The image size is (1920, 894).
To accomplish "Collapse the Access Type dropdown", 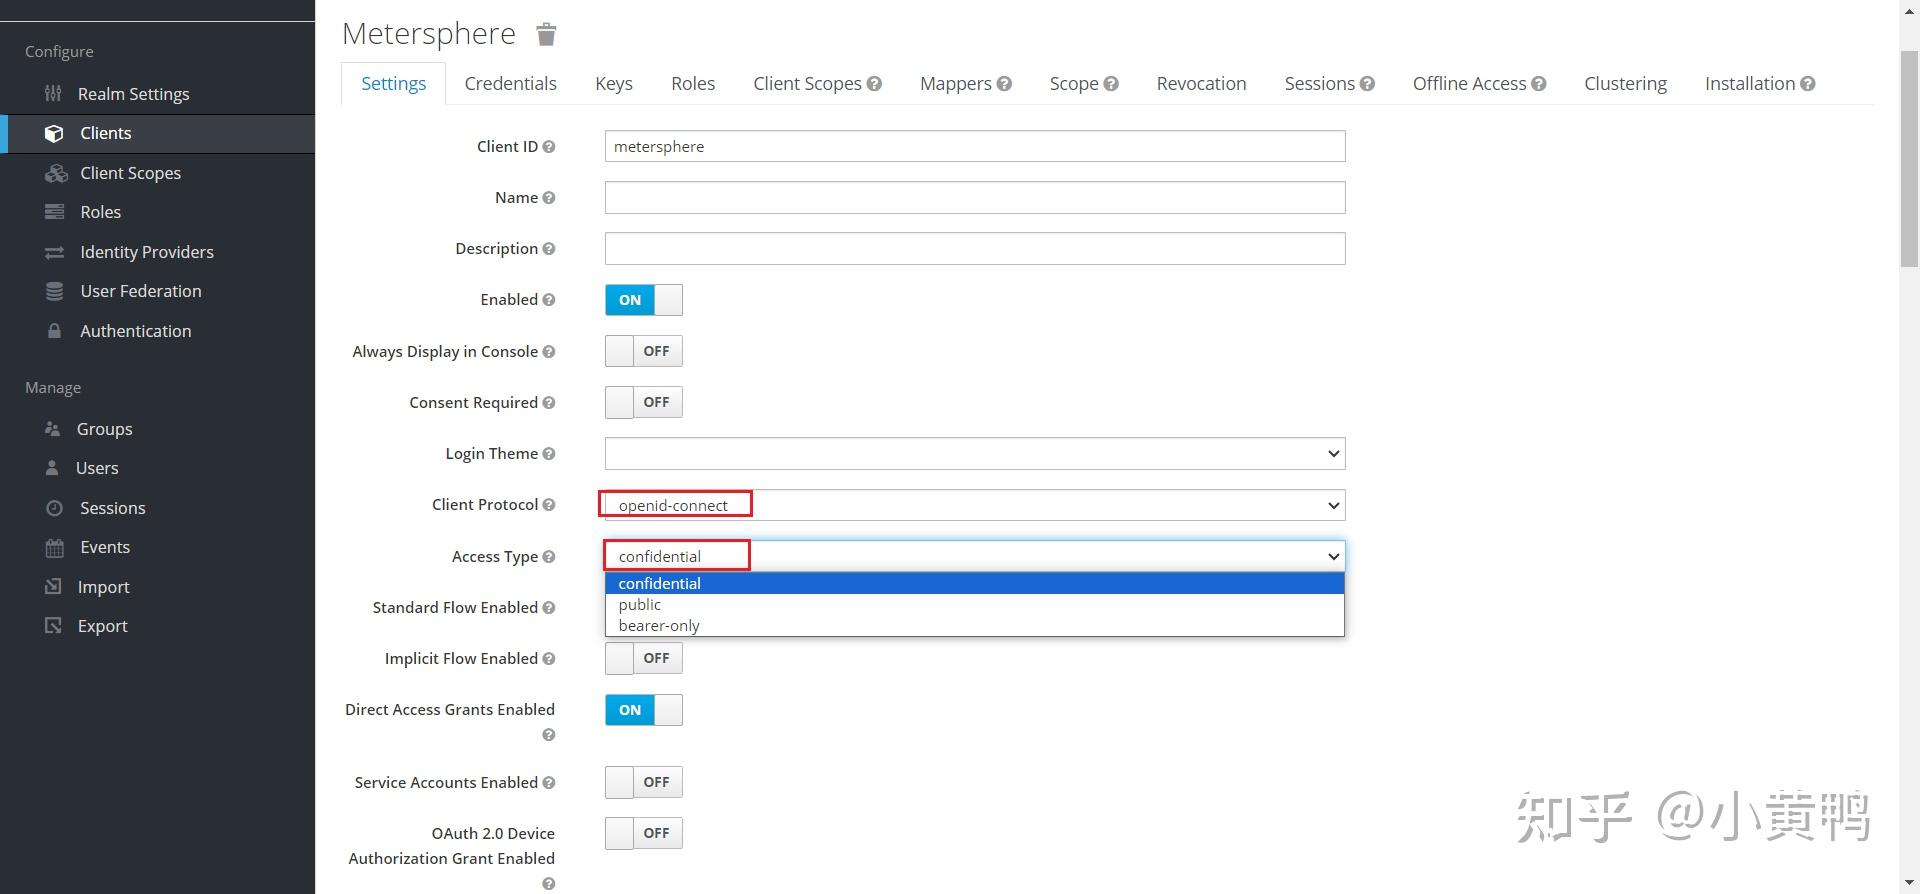I will click(975, 556).
